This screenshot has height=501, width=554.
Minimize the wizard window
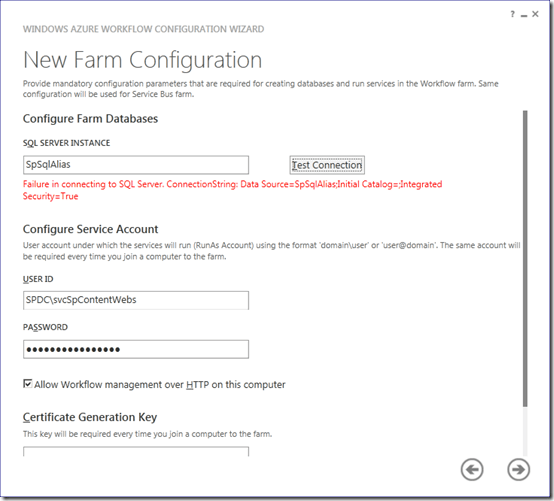click(524, 15)
